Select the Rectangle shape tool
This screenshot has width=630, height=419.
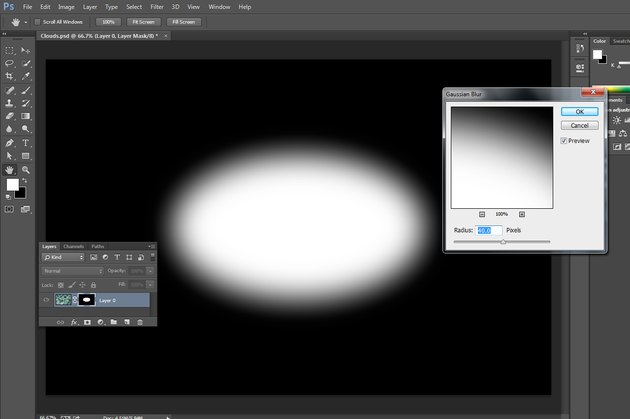coord(25,156)
